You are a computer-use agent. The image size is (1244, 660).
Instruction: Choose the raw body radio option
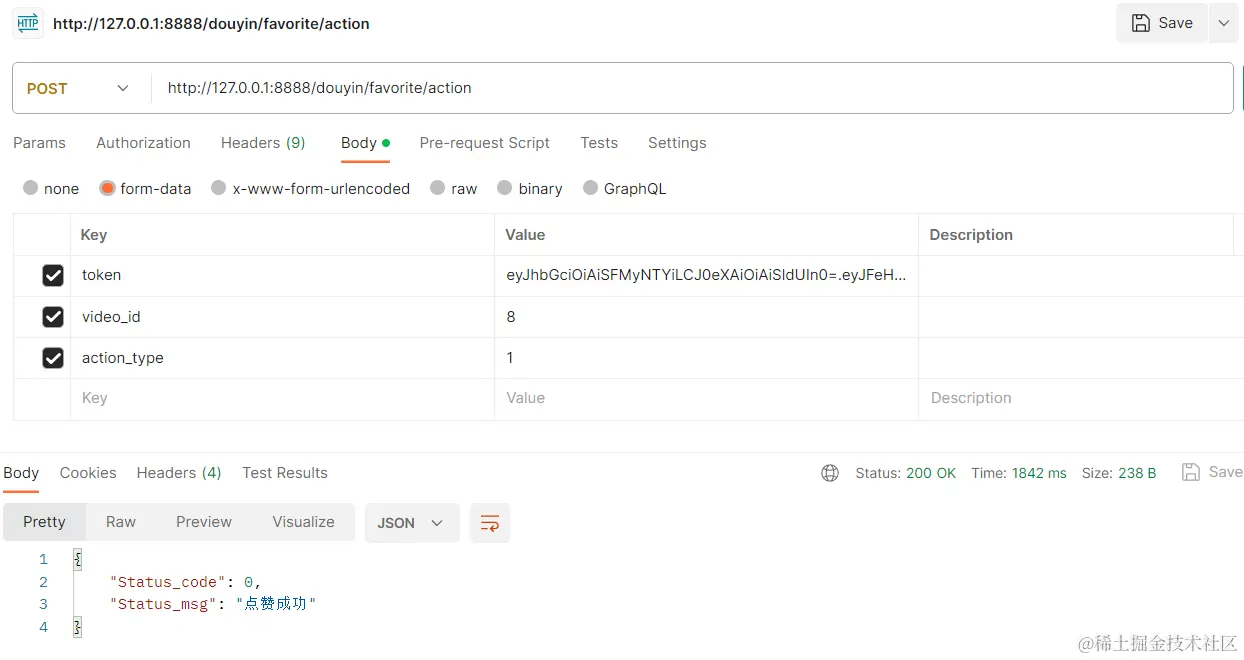(437, 188)
